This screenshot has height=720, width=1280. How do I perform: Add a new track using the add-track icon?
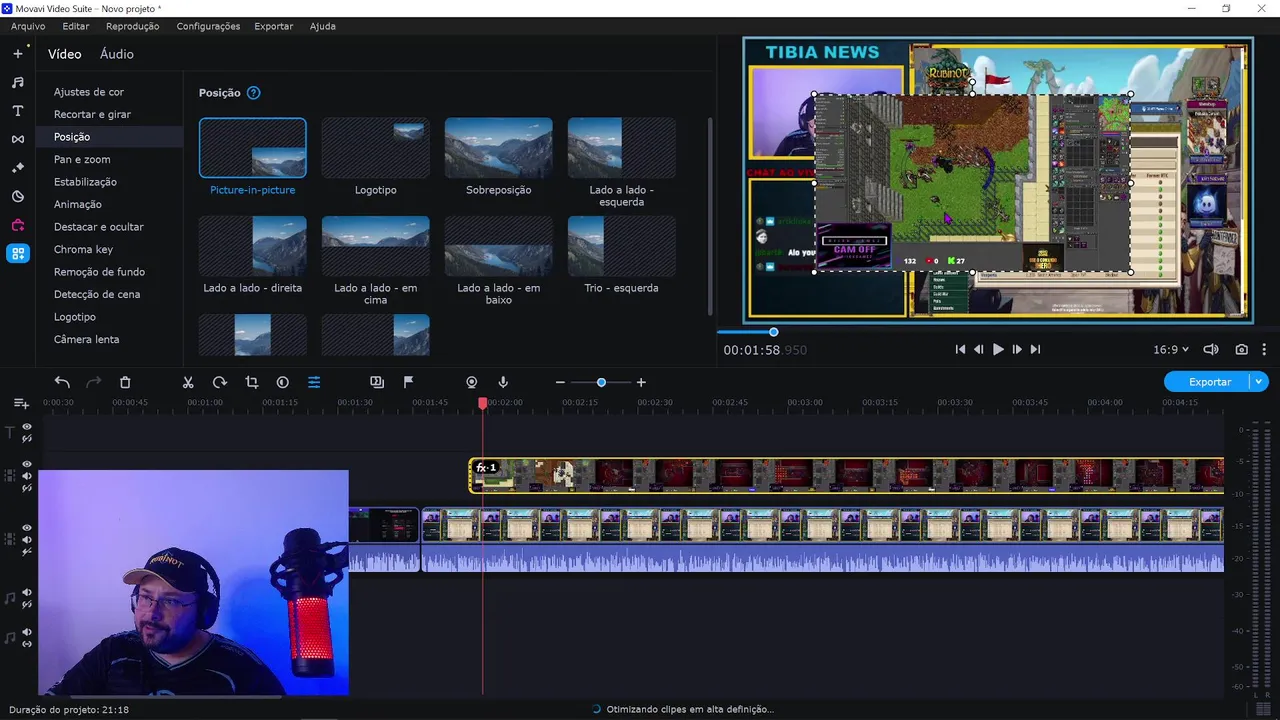click(x=21, y=403)
